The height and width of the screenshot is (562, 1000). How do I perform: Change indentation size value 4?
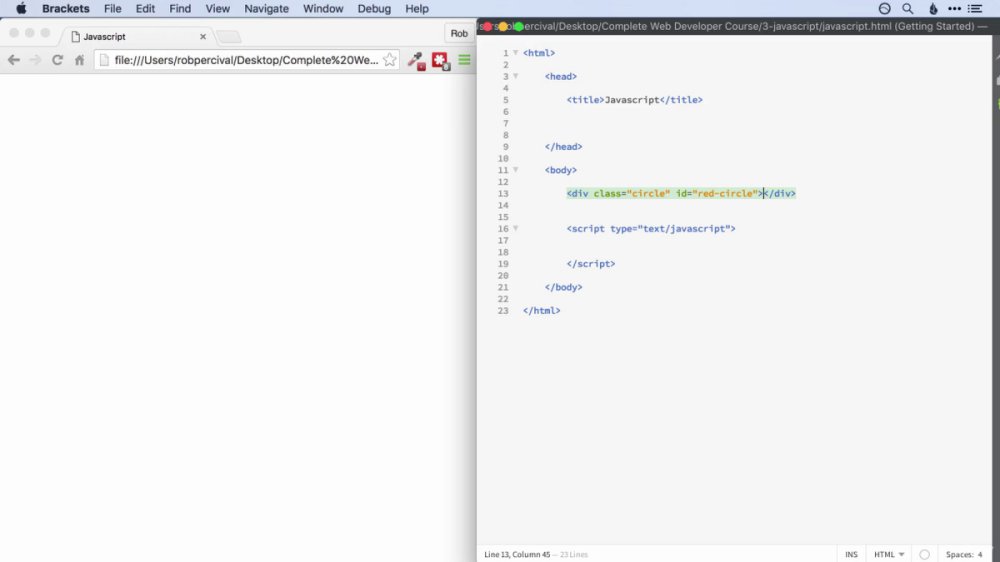coord(980,554)
